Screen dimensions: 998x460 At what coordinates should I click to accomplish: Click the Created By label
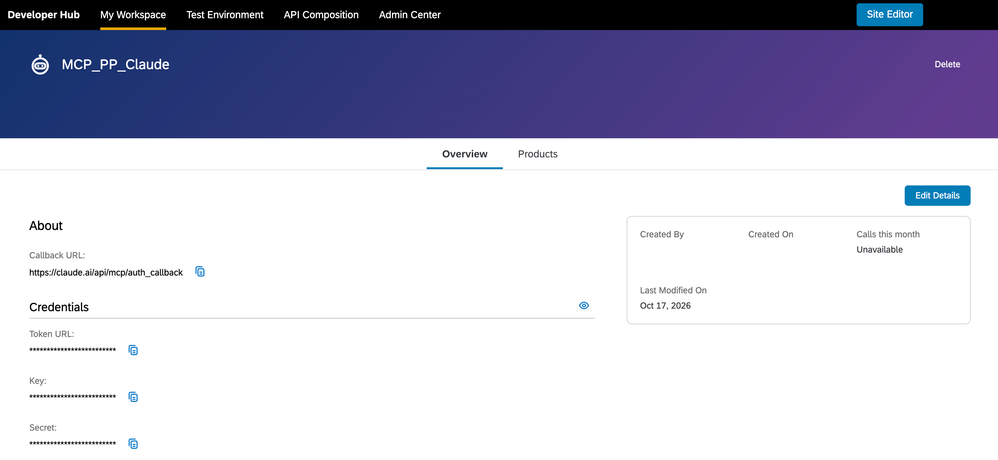click(x=662, y=234)
